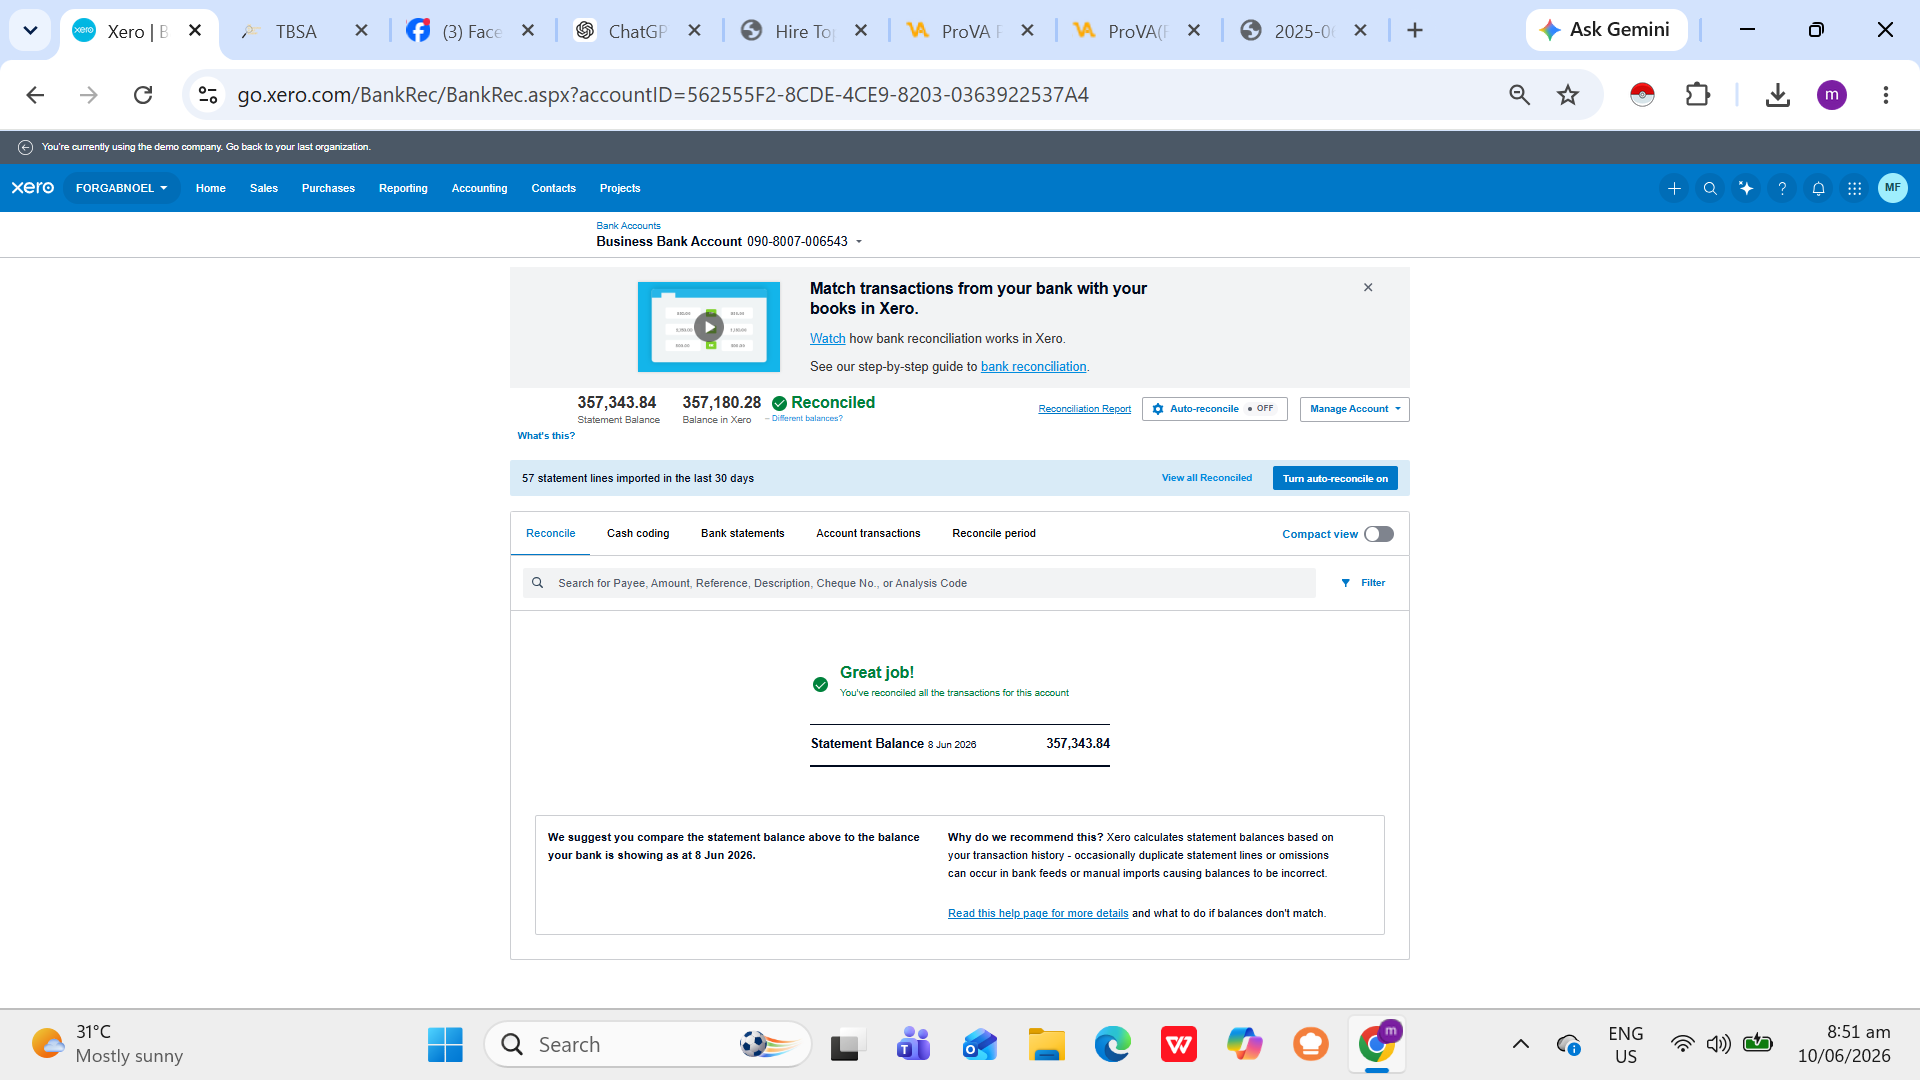Screen dimensions: 1920x1080
Task: Open the Accounting menu
Action: (479, 188)
